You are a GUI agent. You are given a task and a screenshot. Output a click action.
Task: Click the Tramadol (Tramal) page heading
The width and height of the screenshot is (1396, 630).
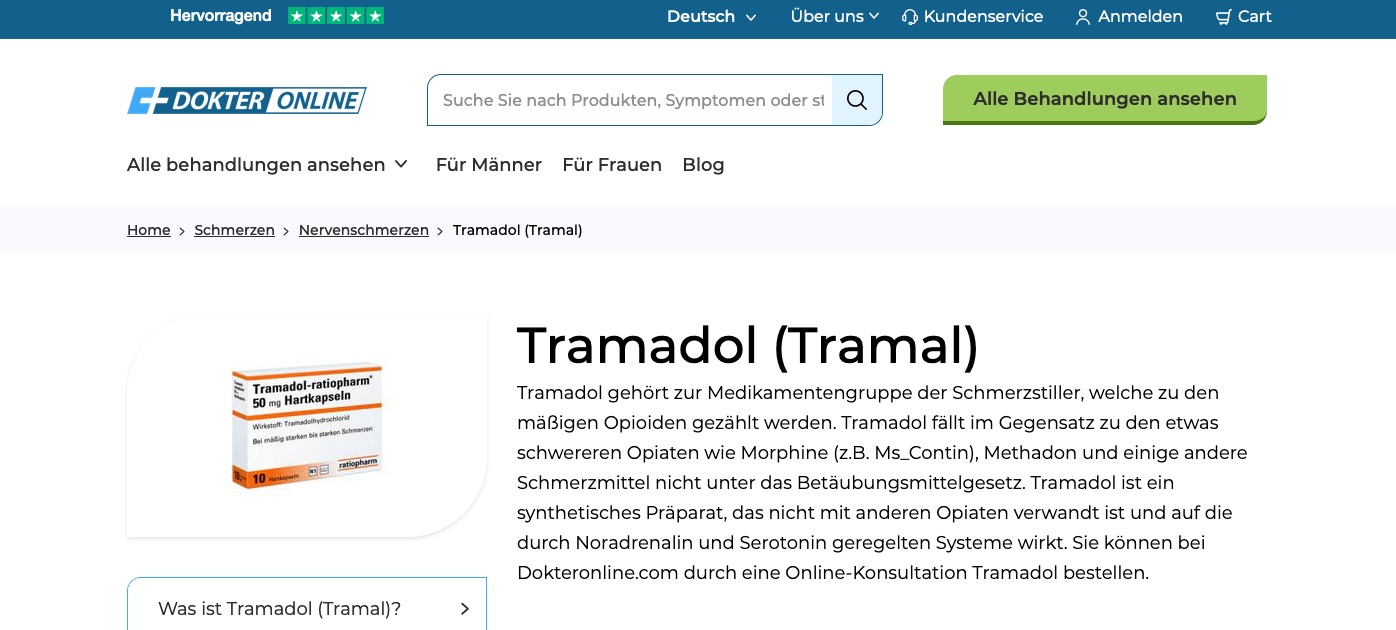click(x=748, y=345)
